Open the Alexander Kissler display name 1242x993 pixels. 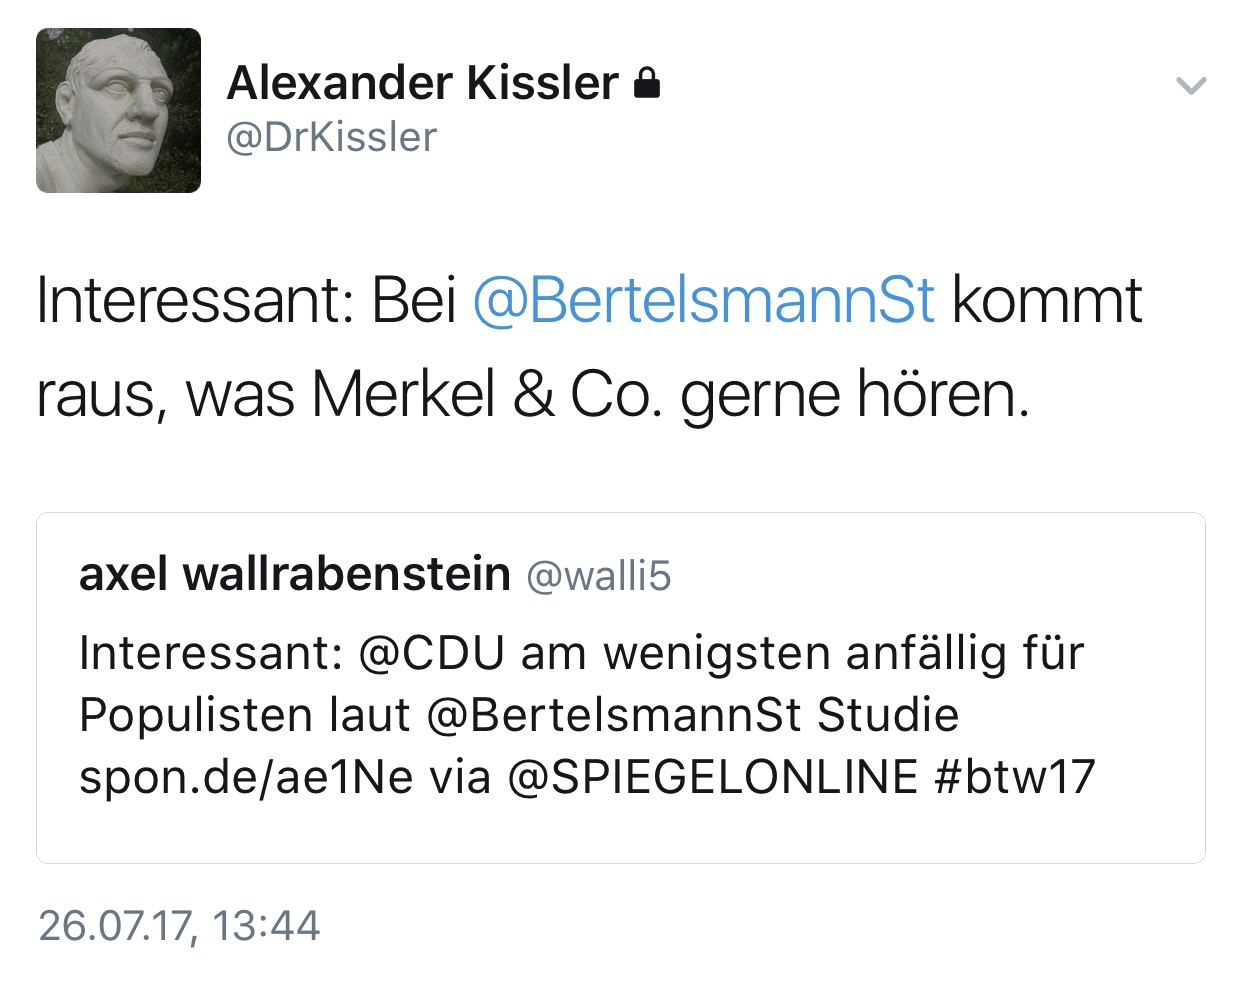click(422, 83)
